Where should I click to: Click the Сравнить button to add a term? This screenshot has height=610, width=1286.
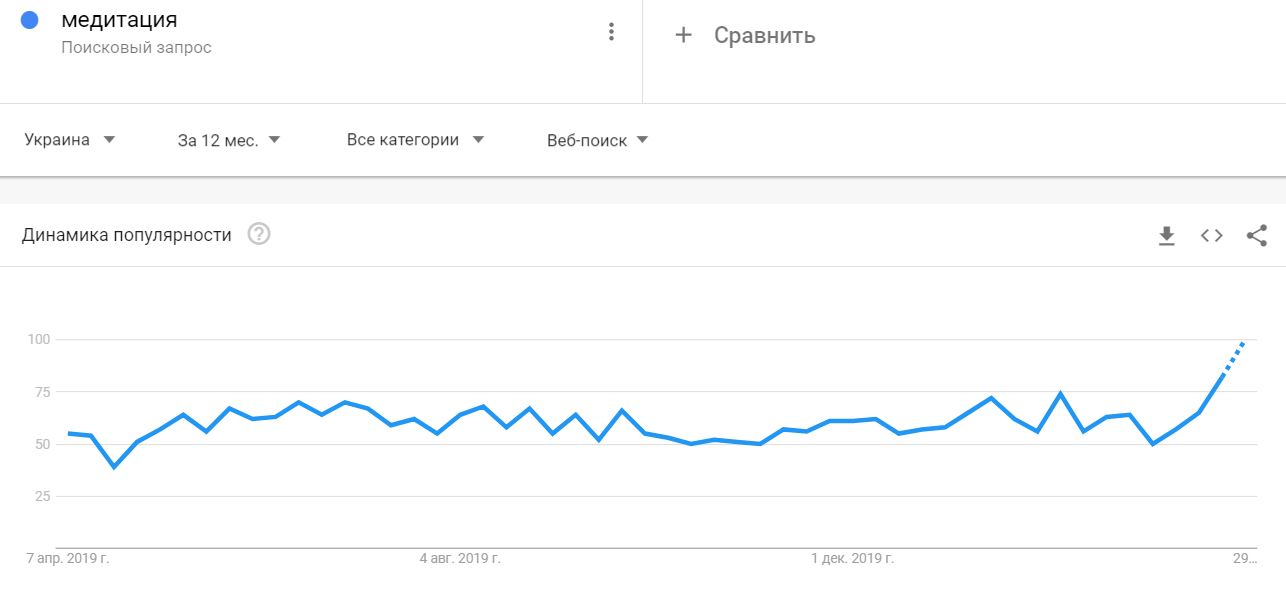coord(745,35)
